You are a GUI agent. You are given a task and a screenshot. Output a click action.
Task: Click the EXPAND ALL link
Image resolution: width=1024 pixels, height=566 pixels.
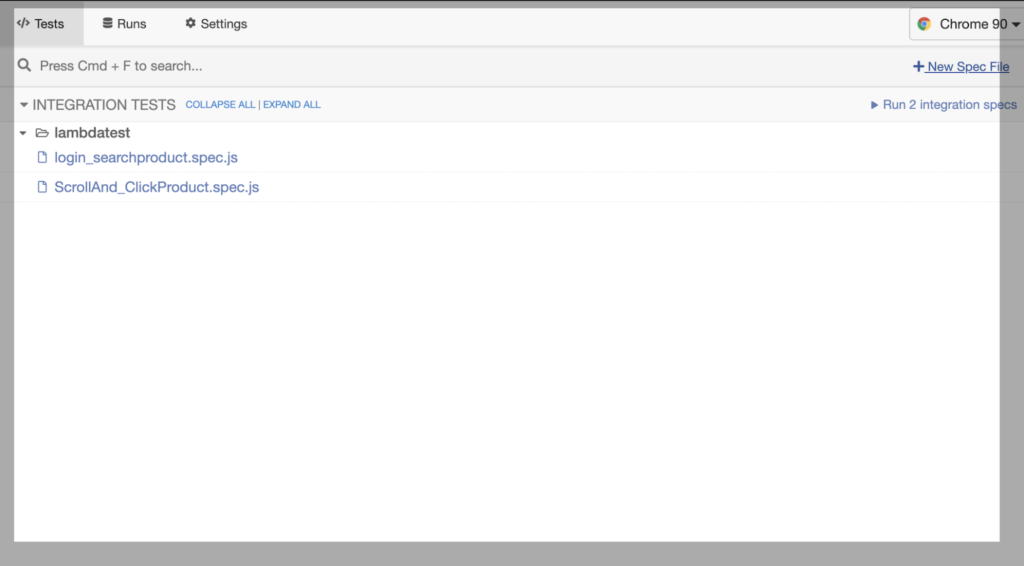[292, 104]
